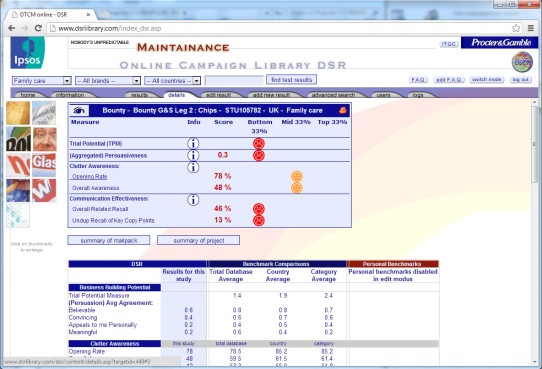Open summary of project
The width and height of the screenshot is (542, 369).
point(198,240)
